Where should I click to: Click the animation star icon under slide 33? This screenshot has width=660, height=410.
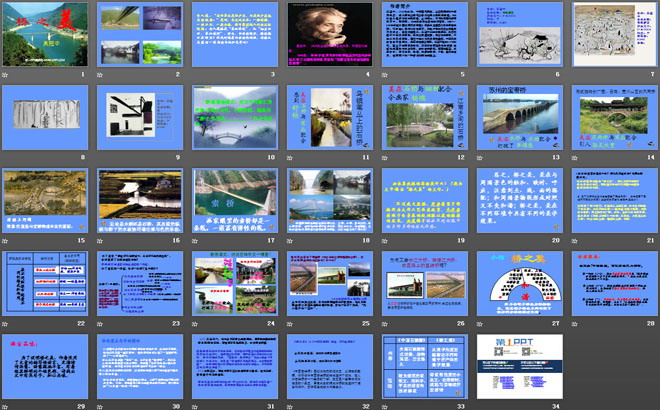(x=385, y=407)
